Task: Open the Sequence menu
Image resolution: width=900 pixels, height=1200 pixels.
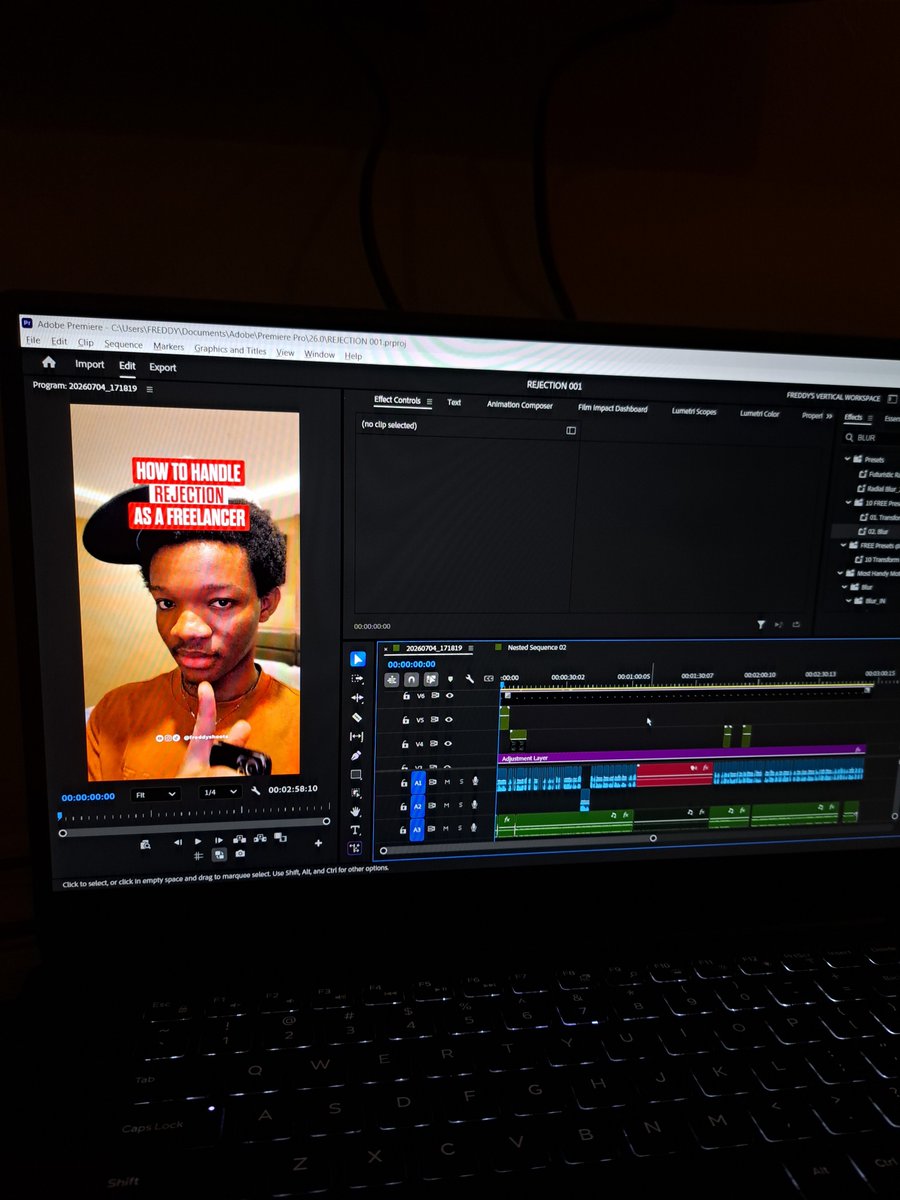Action: (x=123, y=344)
